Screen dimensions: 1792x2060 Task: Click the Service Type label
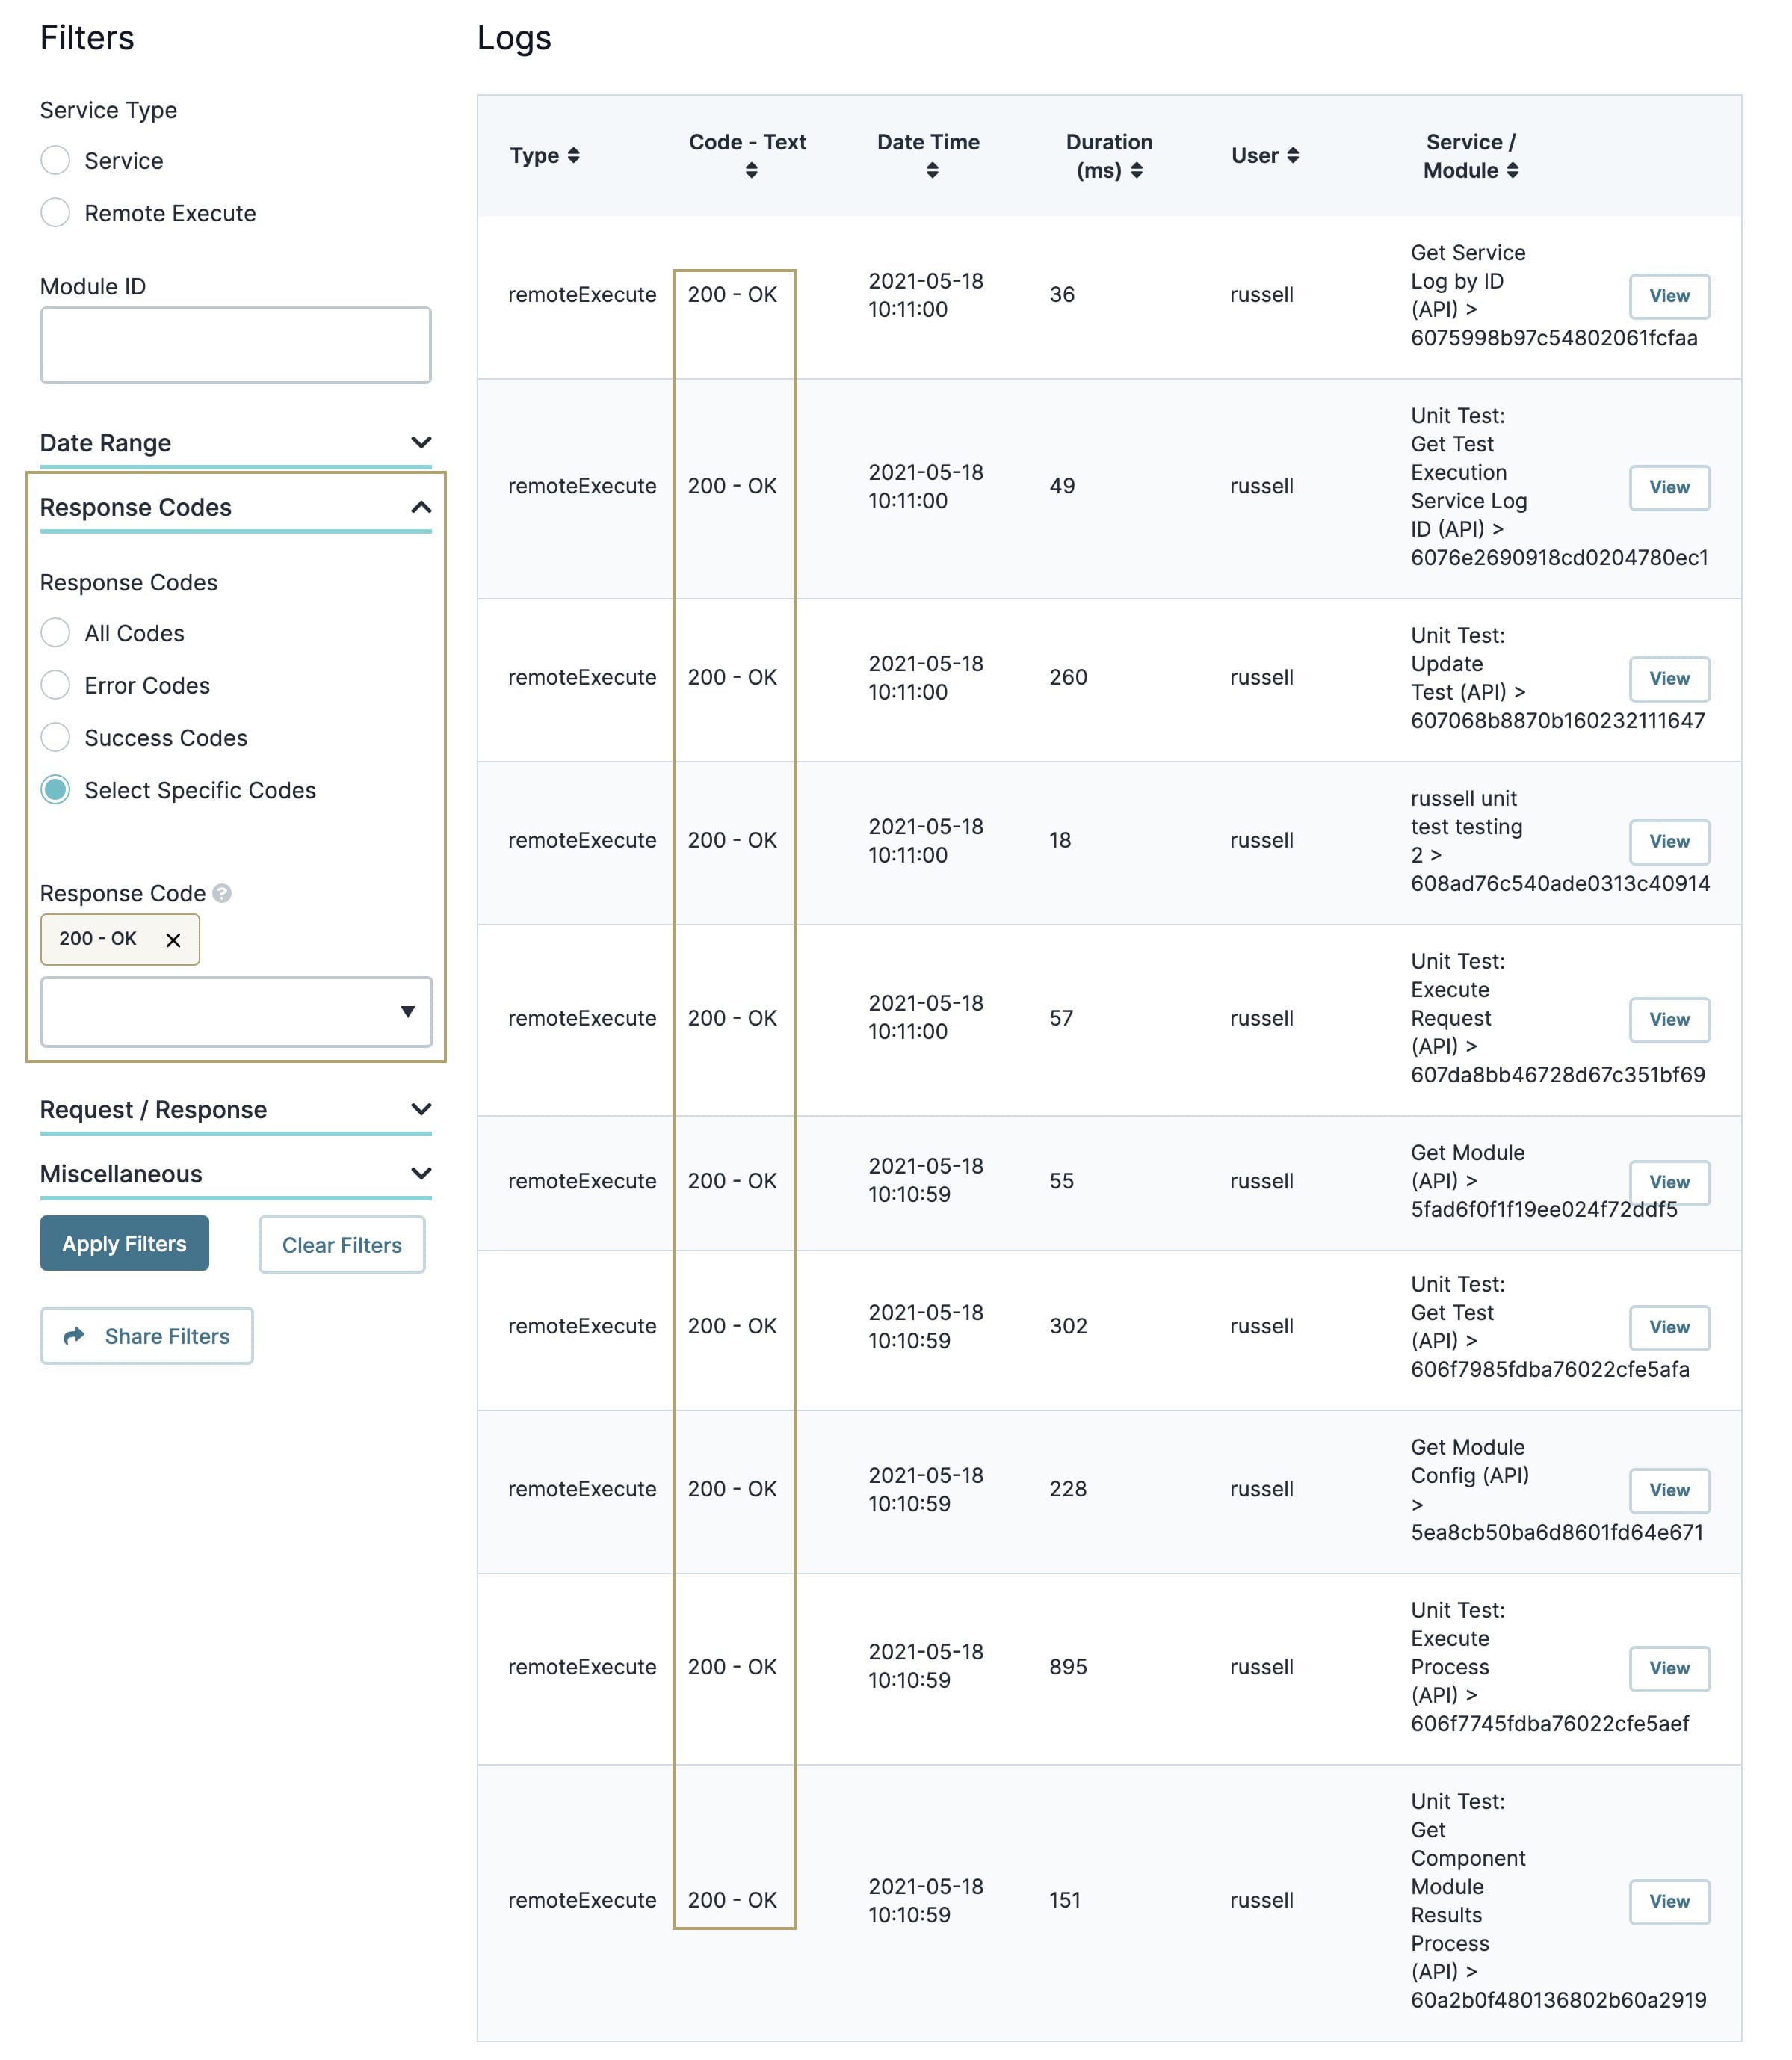point(108,110)
